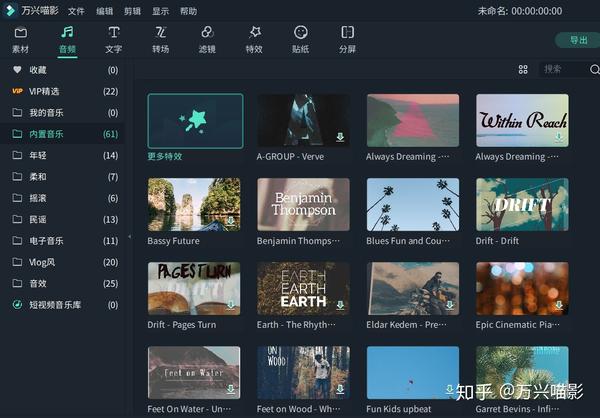This screenshot has width=600, height=418.
Task: Switch the grid view layout icon
Action: tap(523, 69)
